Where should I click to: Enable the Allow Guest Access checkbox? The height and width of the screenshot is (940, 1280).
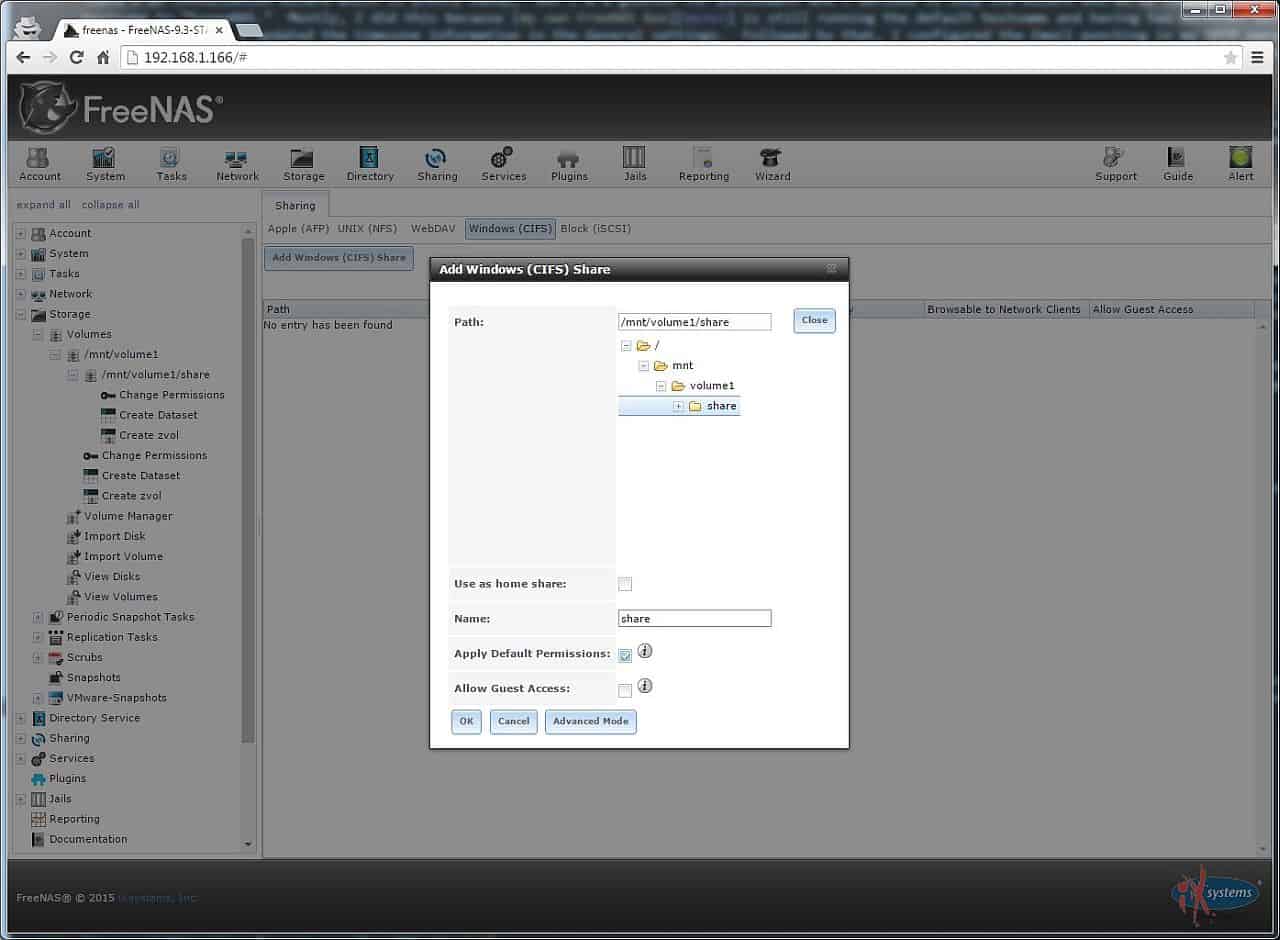click(625, 691)
